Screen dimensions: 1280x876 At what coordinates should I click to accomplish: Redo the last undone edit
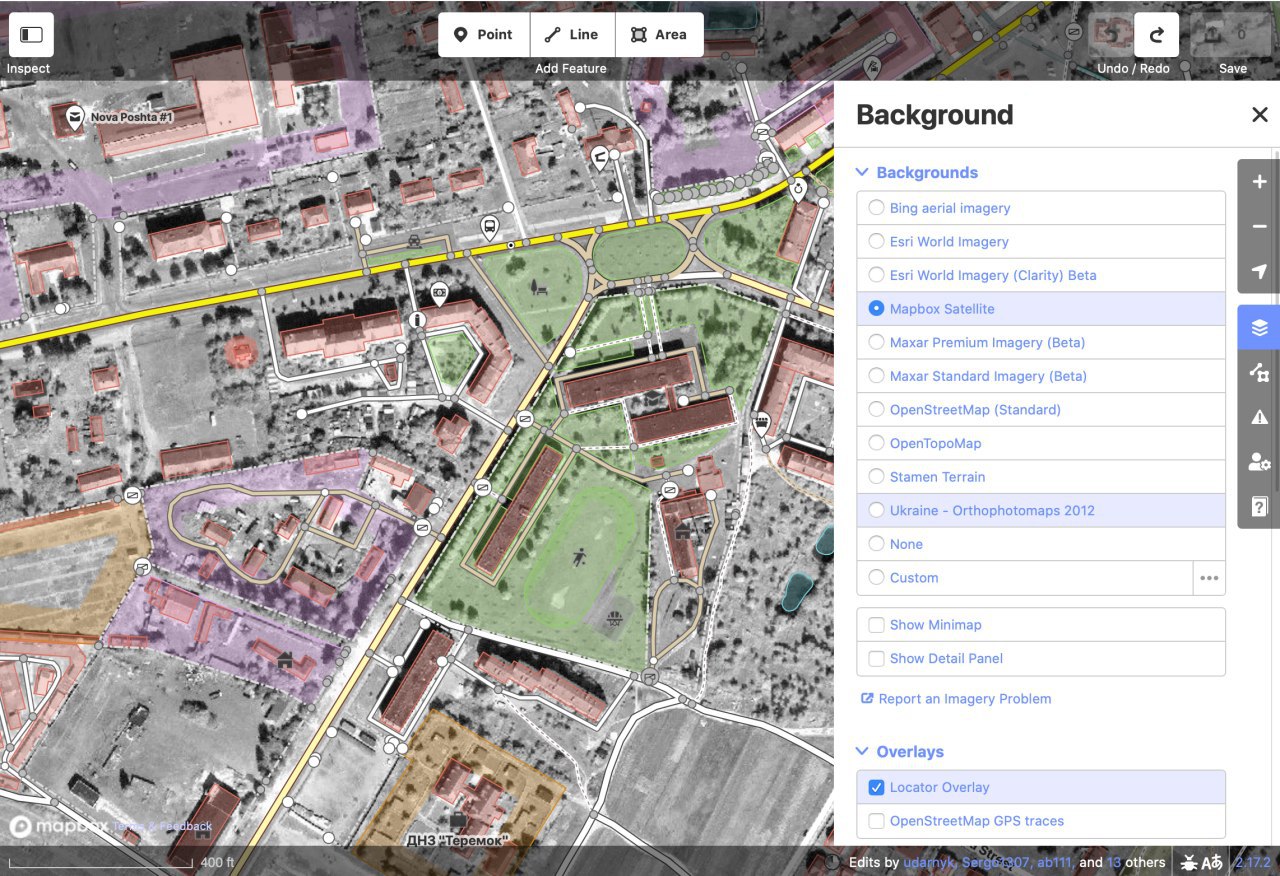click(1156, 34)
